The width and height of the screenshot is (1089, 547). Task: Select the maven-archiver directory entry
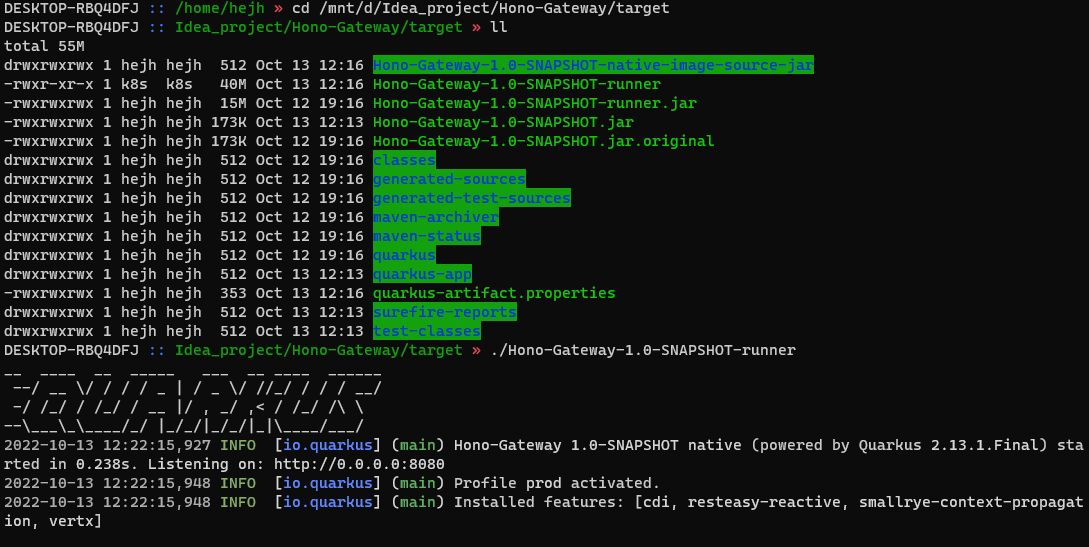435,218
